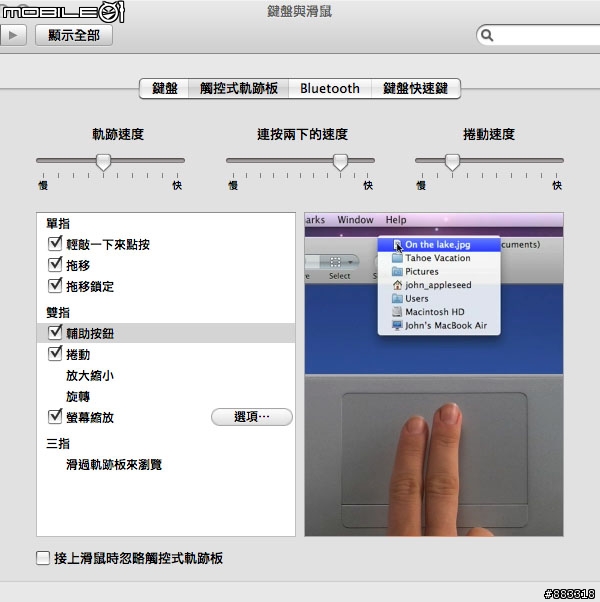Click the 單指 section heading
The width and height of the screenshot is (600, 602).
click(x=58, y=223)
